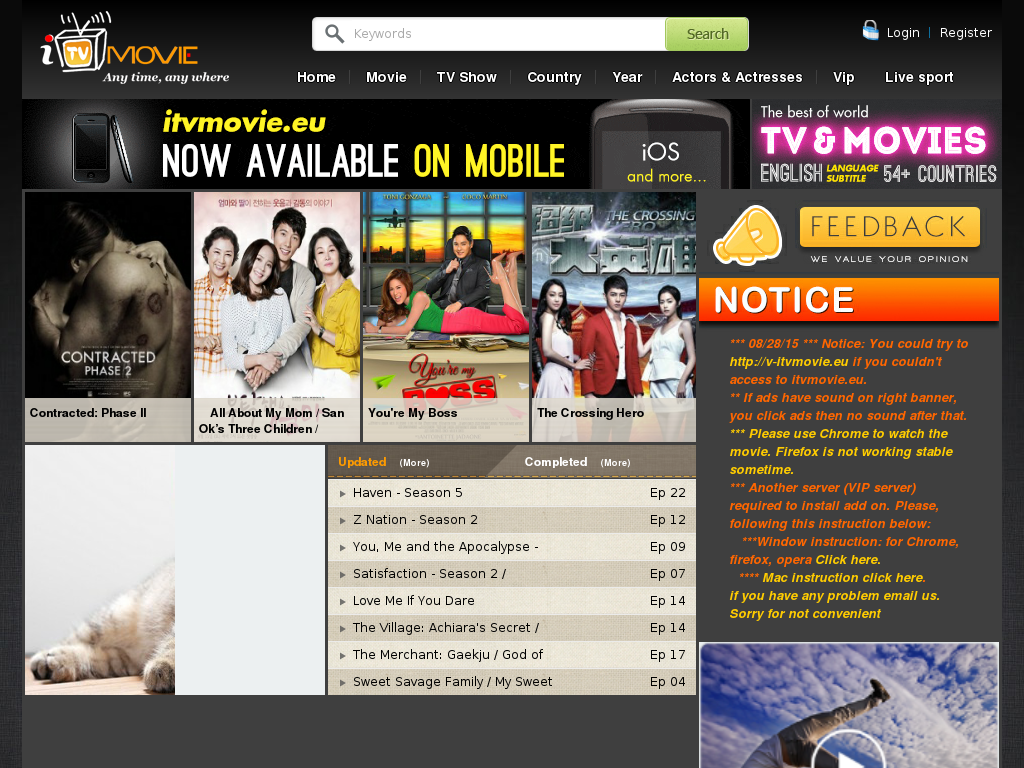Click (More) next to Updated
The height and width of the screenshot is (768, 1024).
pyautogui.click(x=415, y=462)
